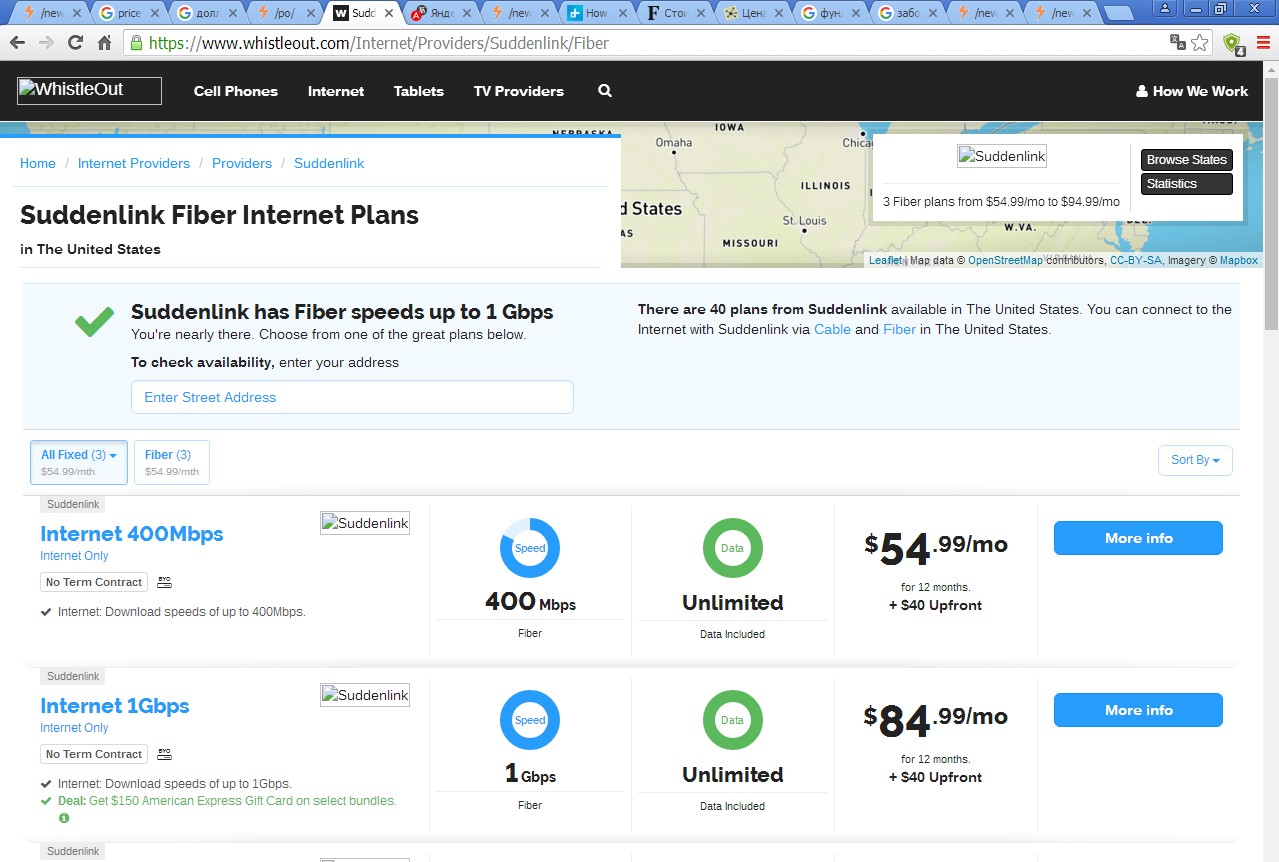Bookmark this page with the star icon
This screenshot has height=862, width=1279.
[x=1199, y=43]
